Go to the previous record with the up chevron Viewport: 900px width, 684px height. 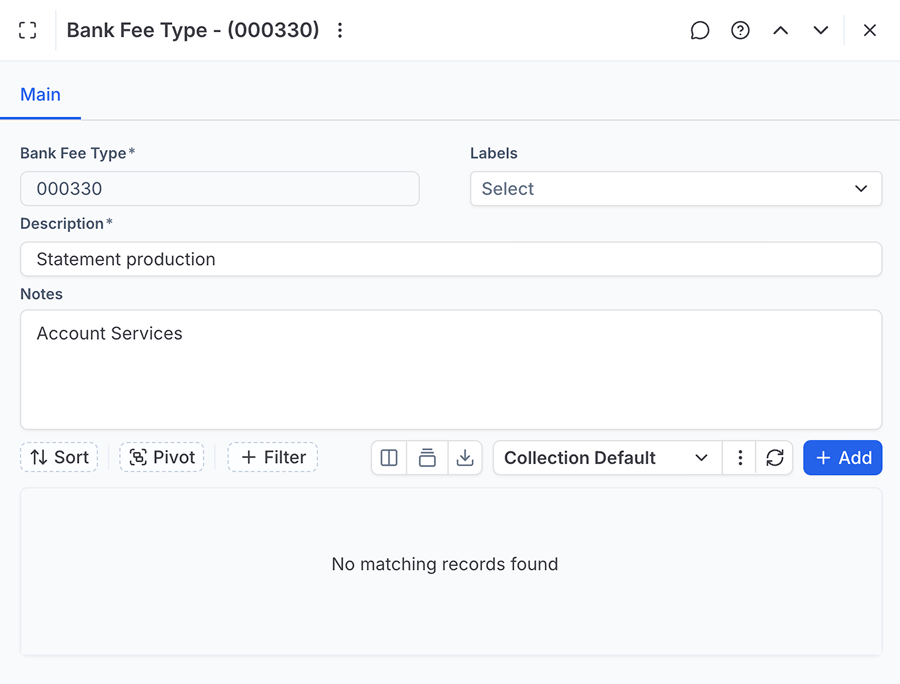(x=781, y=30)
